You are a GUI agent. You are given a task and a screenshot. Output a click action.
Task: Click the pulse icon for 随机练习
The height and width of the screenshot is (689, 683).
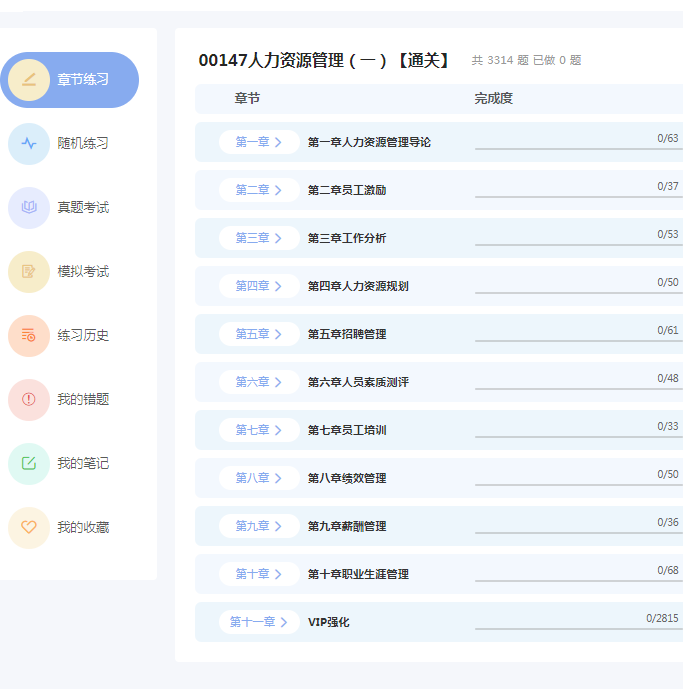coord(29,144)
